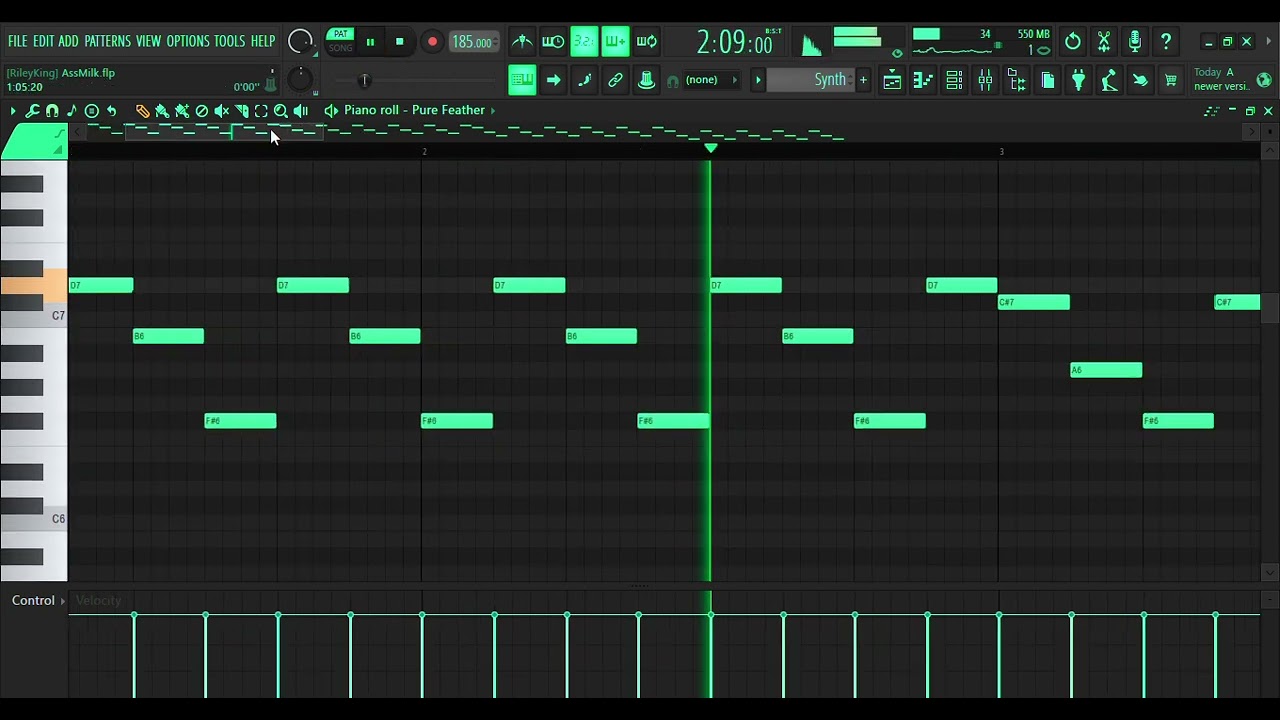The width and height of the screenshot is (1280, 720).
Task: Open the Piano roll view button
Action: (x=923, y=80)
